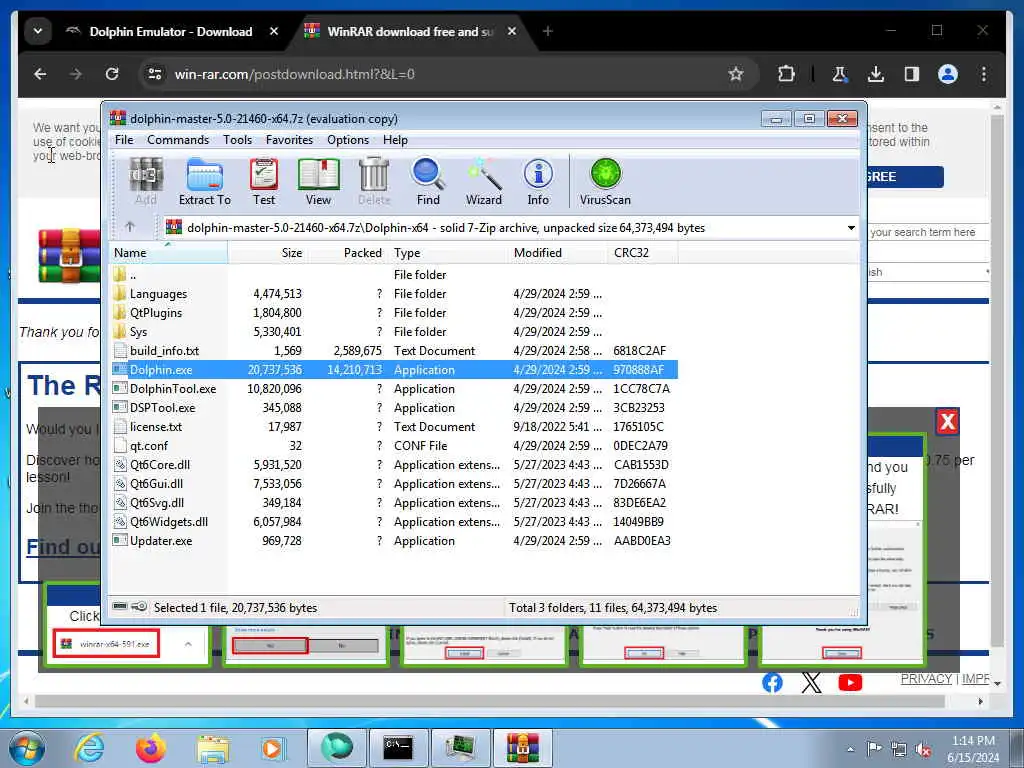Select license.txt file
Viewport: 1024px width, 768px height.
click(394, 426)
